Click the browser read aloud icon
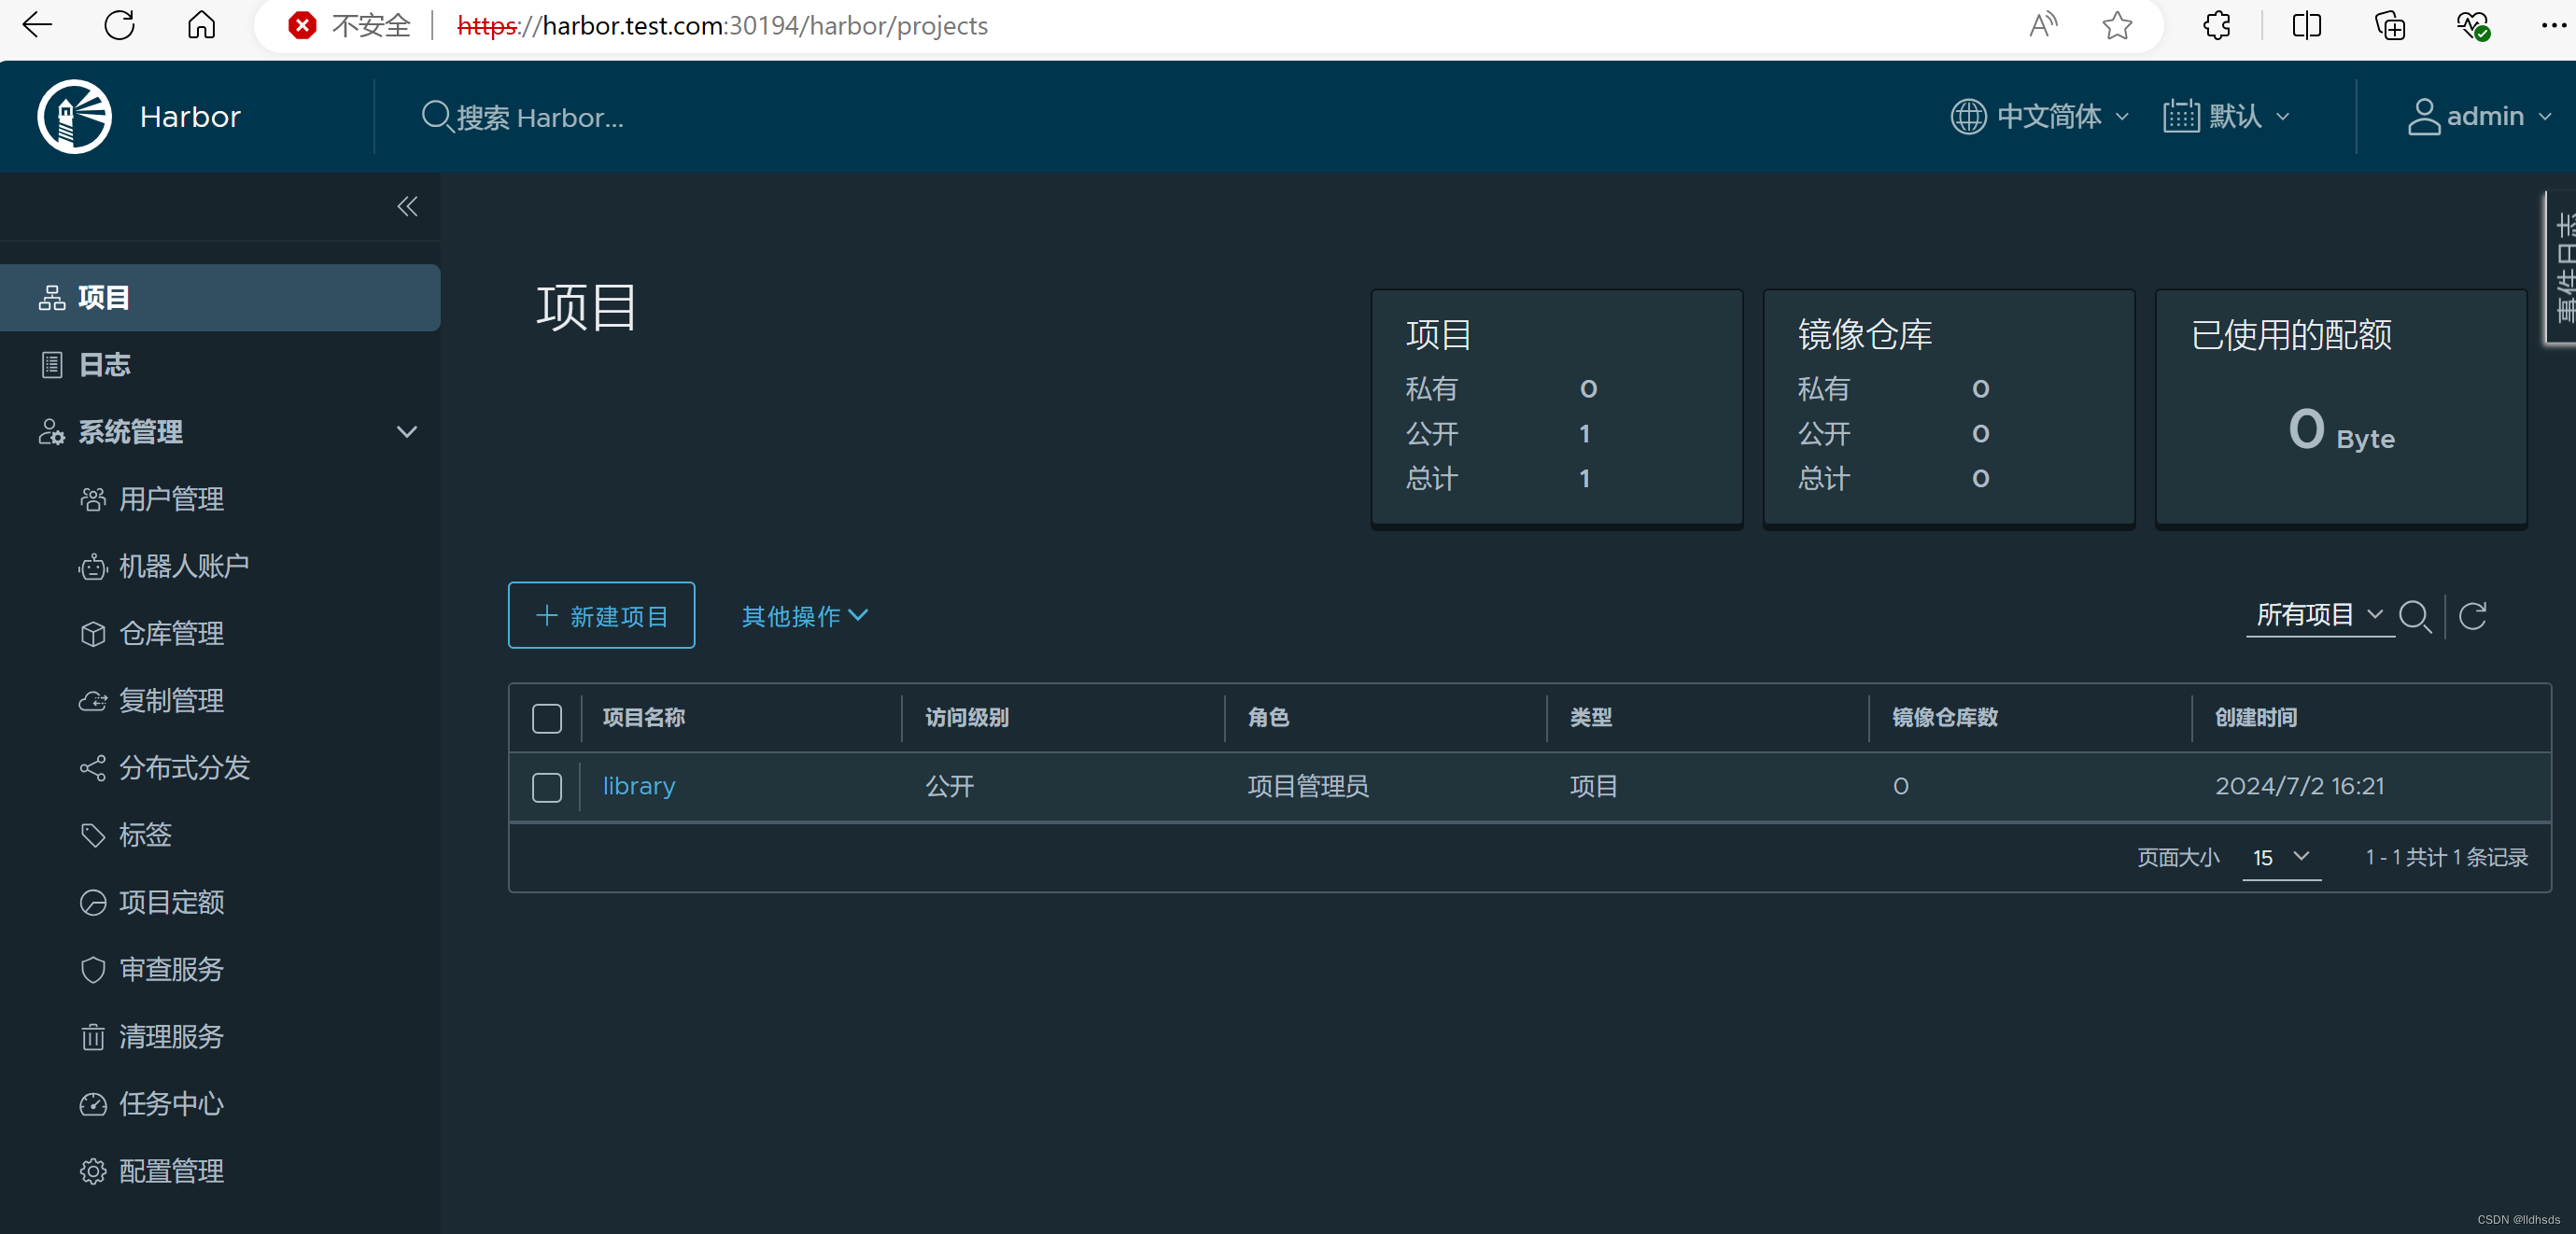2576x1234 pixels. click(2042, 25)
